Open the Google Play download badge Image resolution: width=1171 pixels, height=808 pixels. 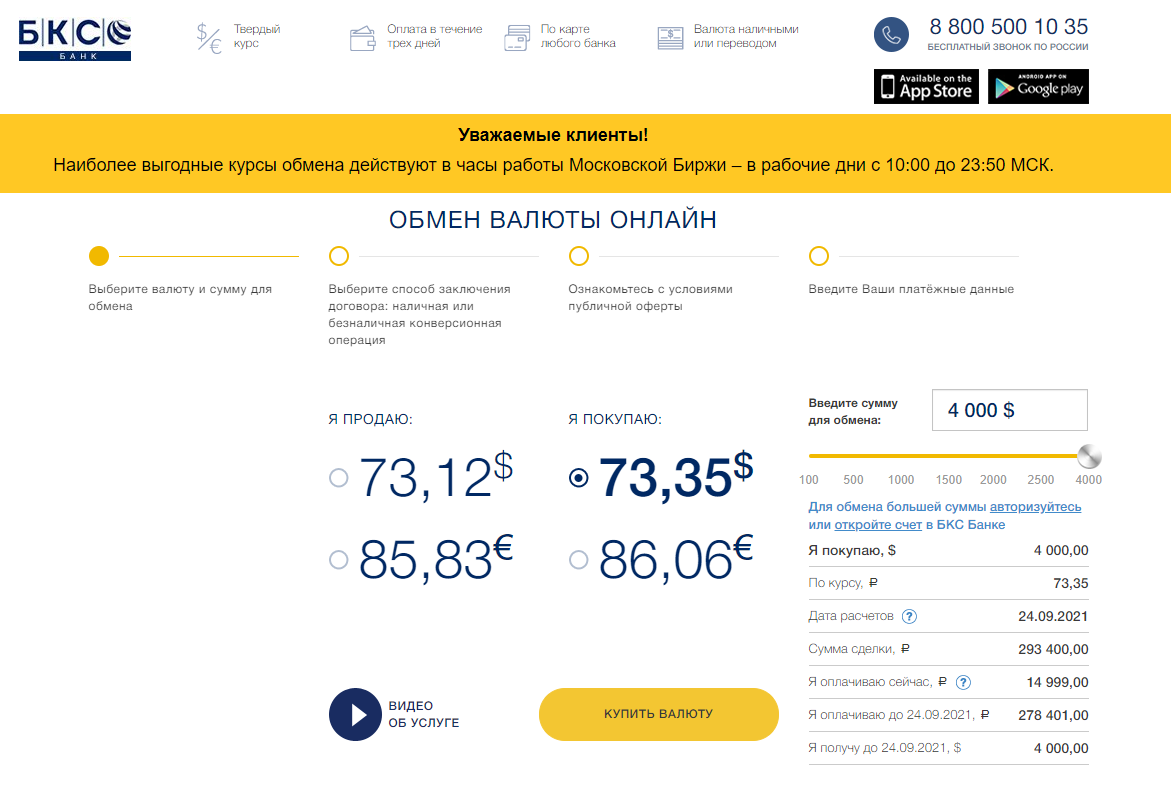click(x=1038, y=87)
